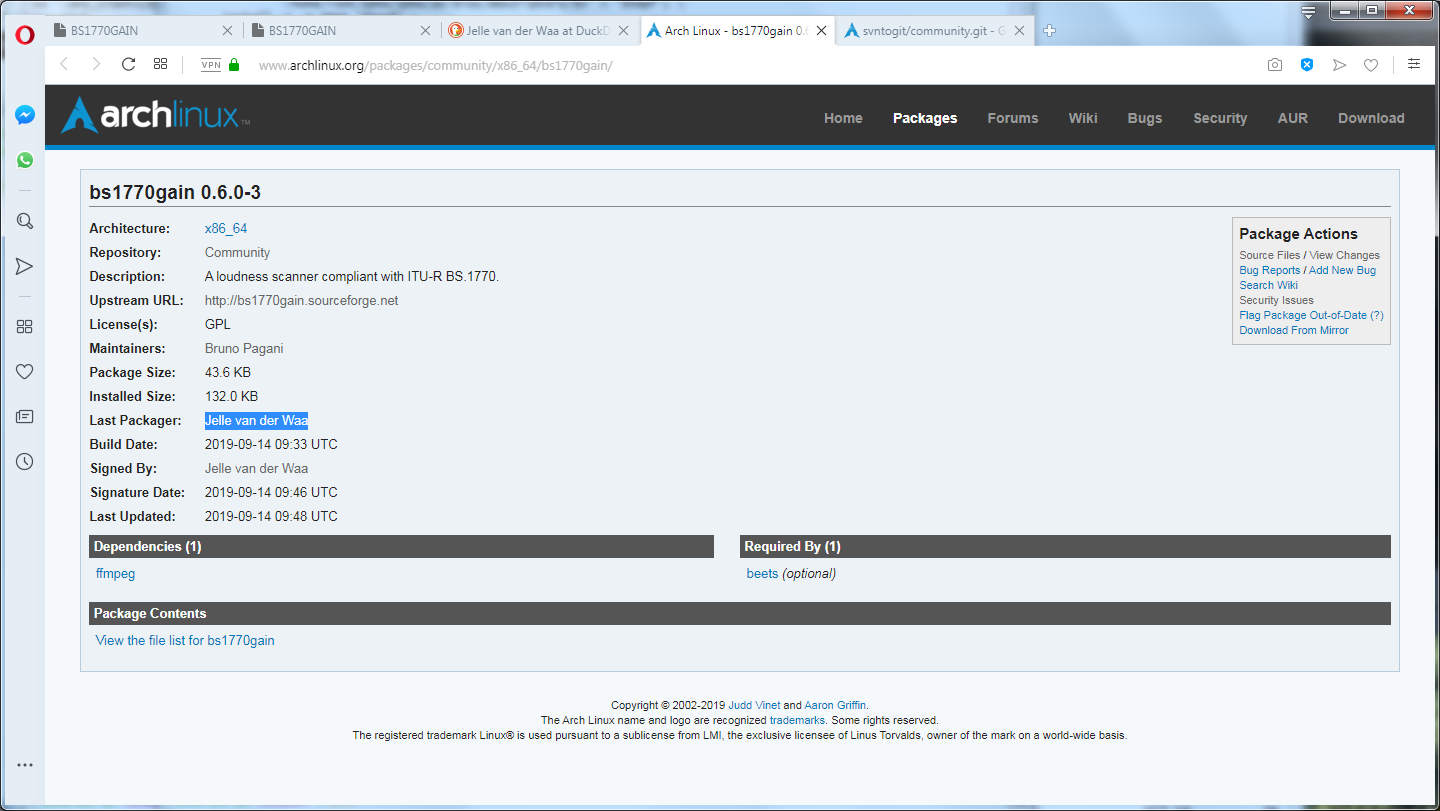The image size is (1440, 811).
Task: Click Flag Package Out-of-Date link
Action: click(x=1304, y=315)
